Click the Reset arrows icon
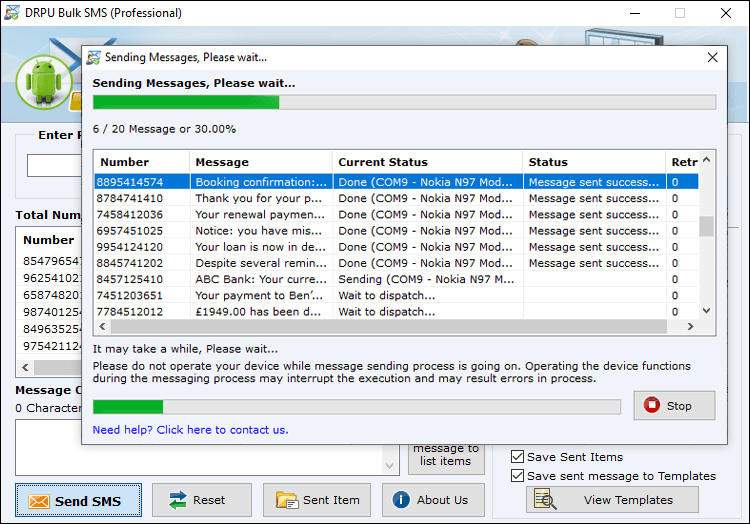This screenshot has height=524, width=750. [x=178, y=500]
